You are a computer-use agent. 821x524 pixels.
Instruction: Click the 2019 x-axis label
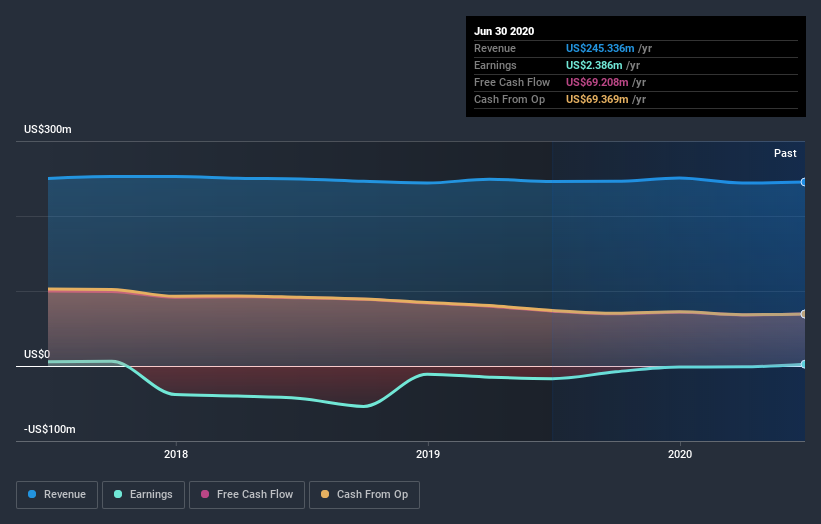(428, 454)
